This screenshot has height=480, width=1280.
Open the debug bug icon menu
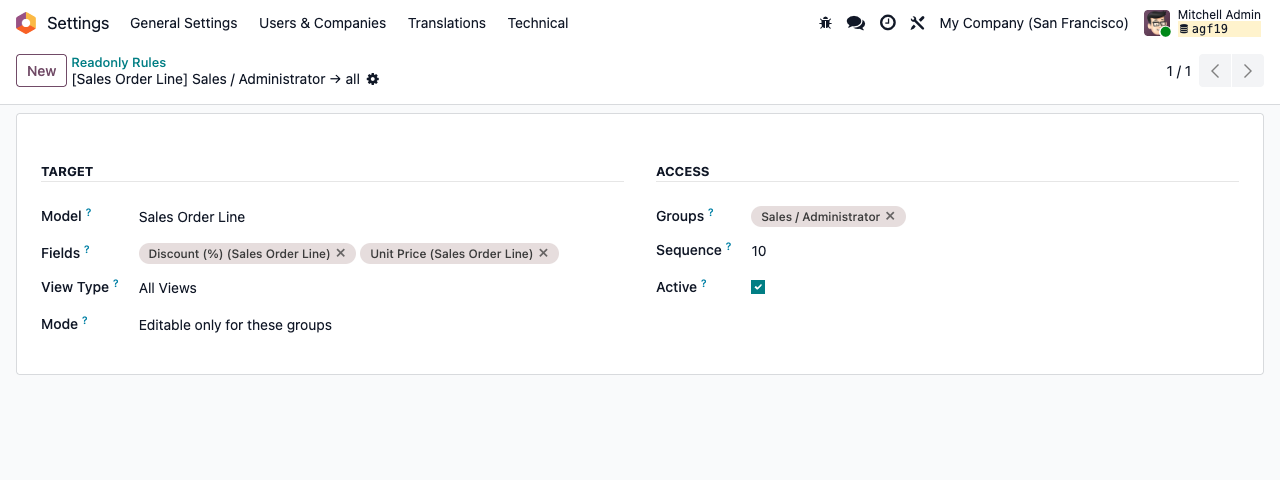825,23
